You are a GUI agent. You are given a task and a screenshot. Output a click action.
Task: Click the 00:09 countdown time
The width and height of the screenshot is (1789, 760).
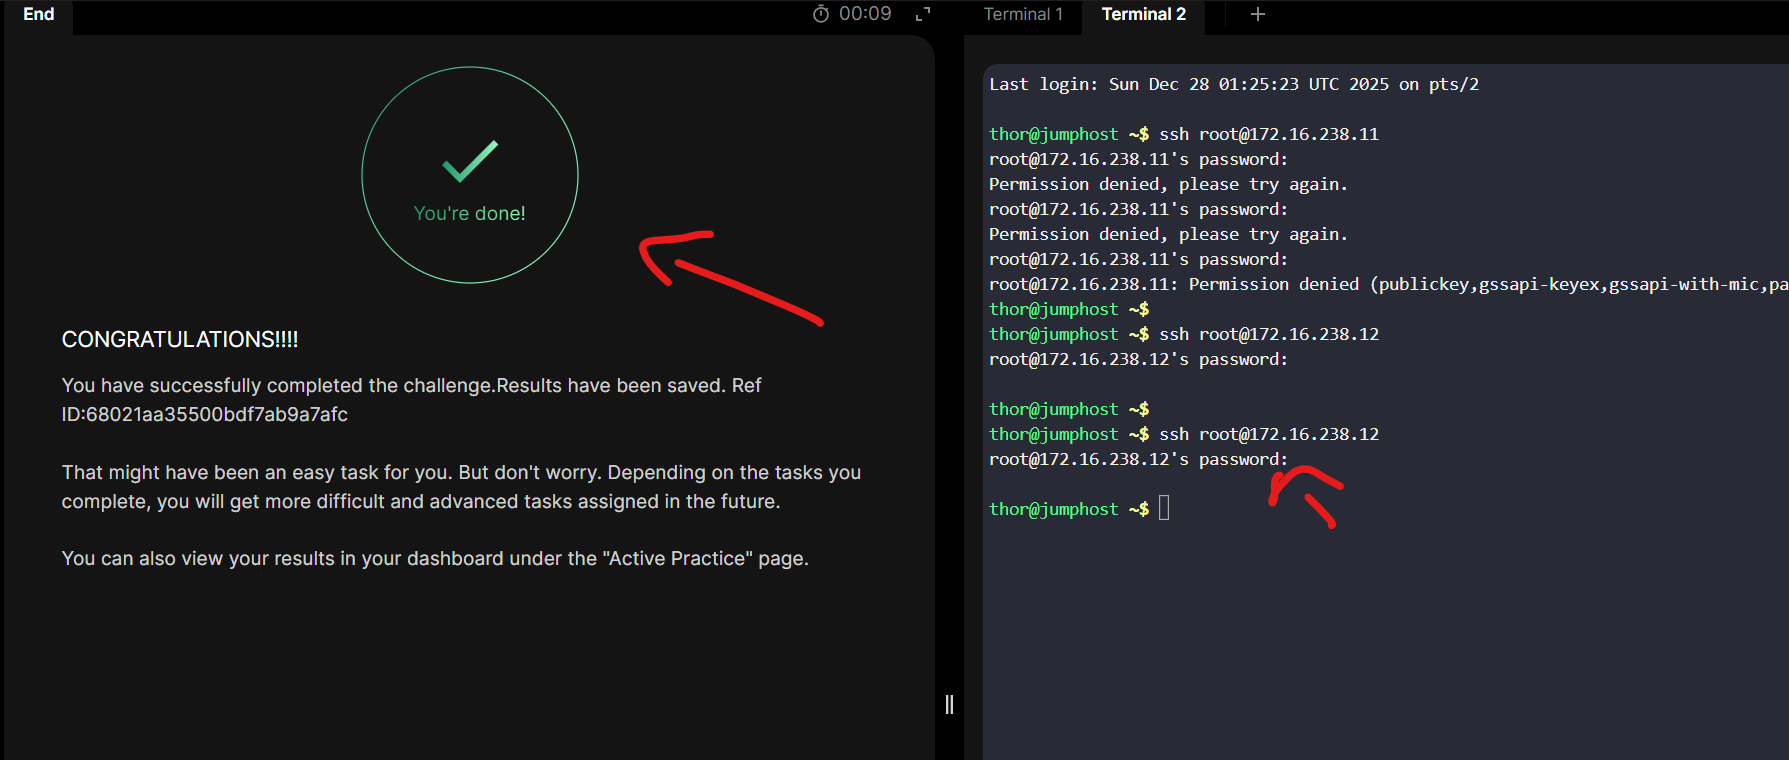pos(865,14)
